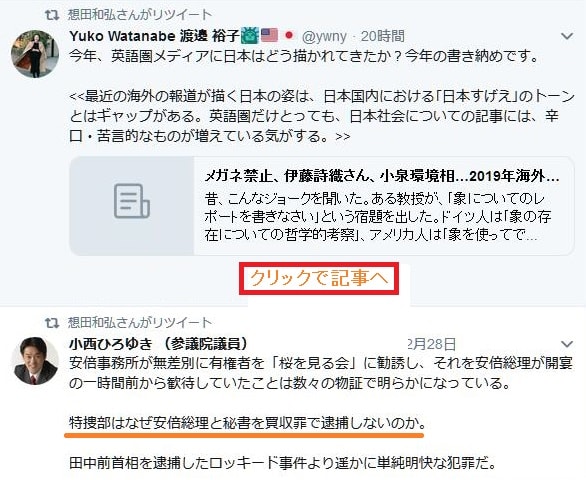Open the 20時間 timestamp

coord(382,36)
